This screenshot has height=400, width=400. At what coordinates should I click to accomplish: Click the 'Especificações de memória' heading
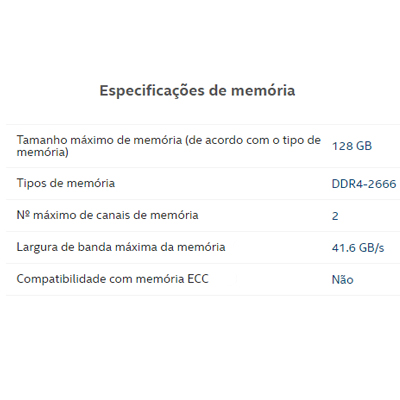tap(197, 91)
